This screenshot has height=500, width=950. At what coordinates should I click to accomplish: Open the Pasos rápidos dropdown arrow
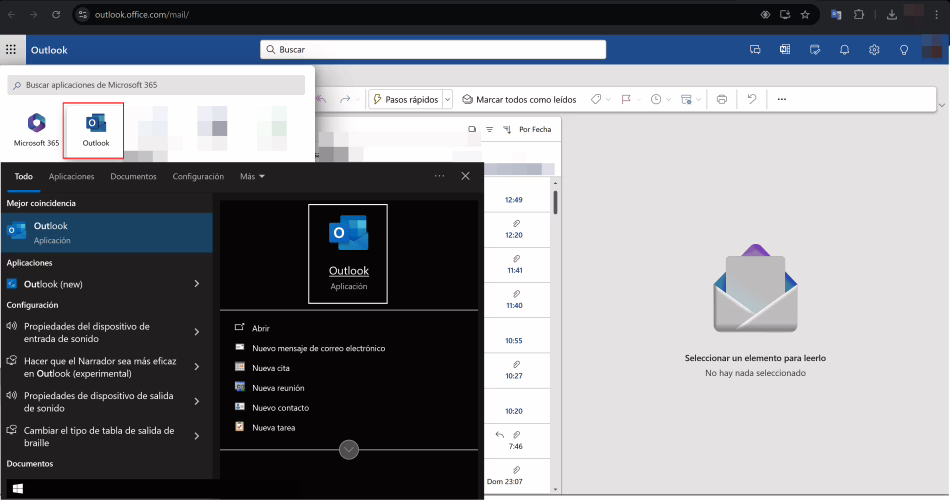coord(448,99)
